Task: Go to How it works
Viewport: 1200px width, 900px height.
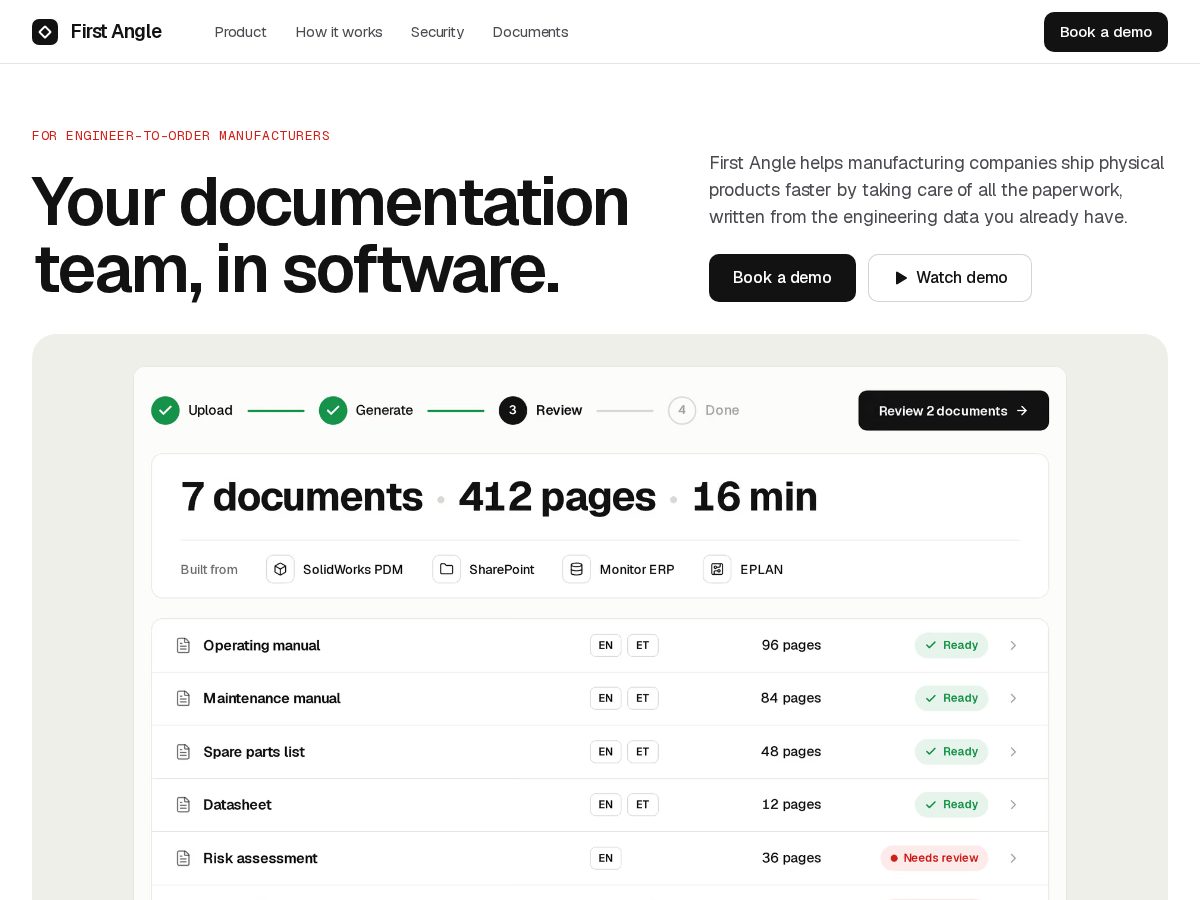Action: tap(339, 32)
